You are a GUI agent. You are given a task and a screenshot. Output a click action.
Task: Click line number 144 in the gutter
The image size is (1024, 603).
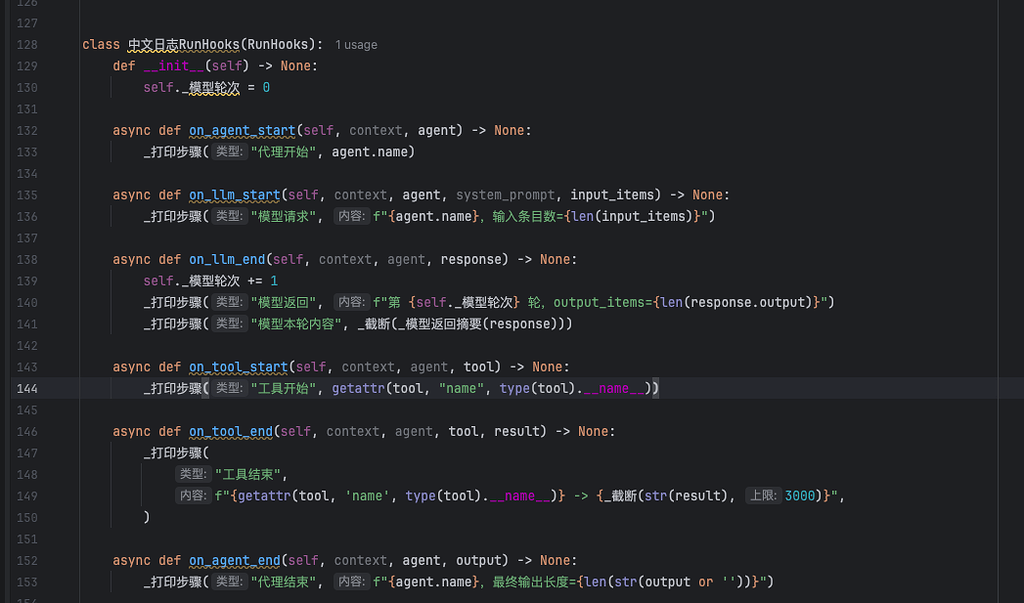[27, 389]
